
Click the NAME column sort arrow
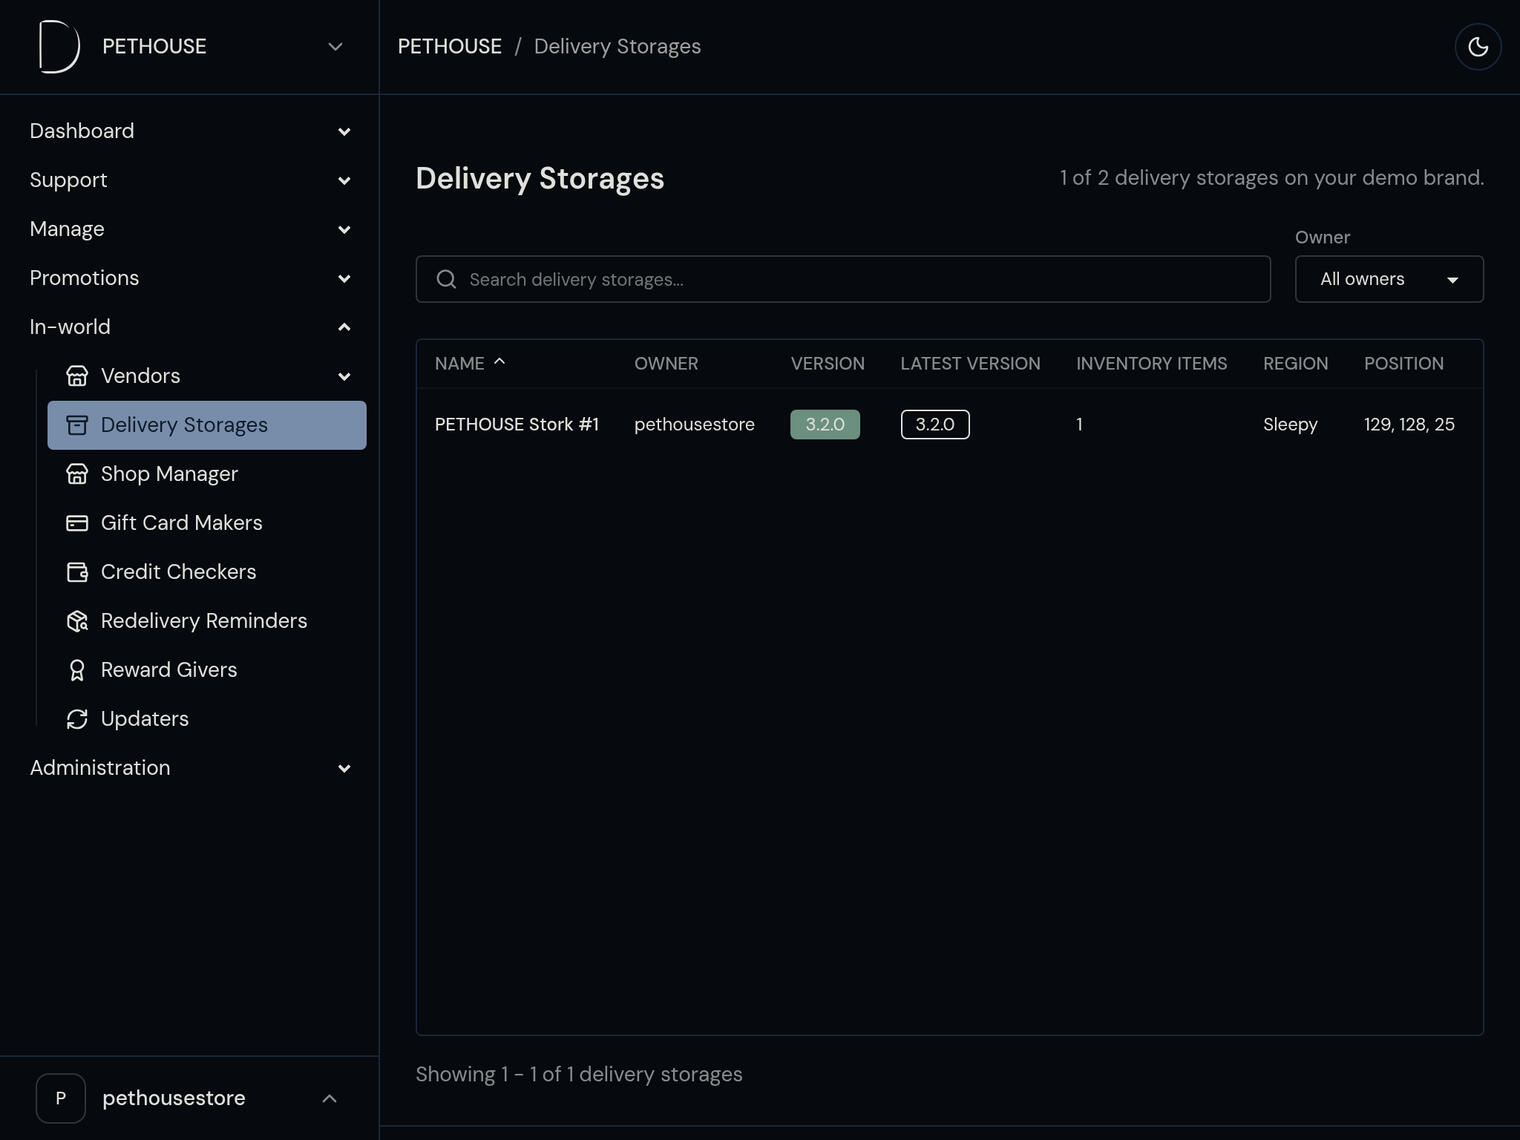[500, 362]
